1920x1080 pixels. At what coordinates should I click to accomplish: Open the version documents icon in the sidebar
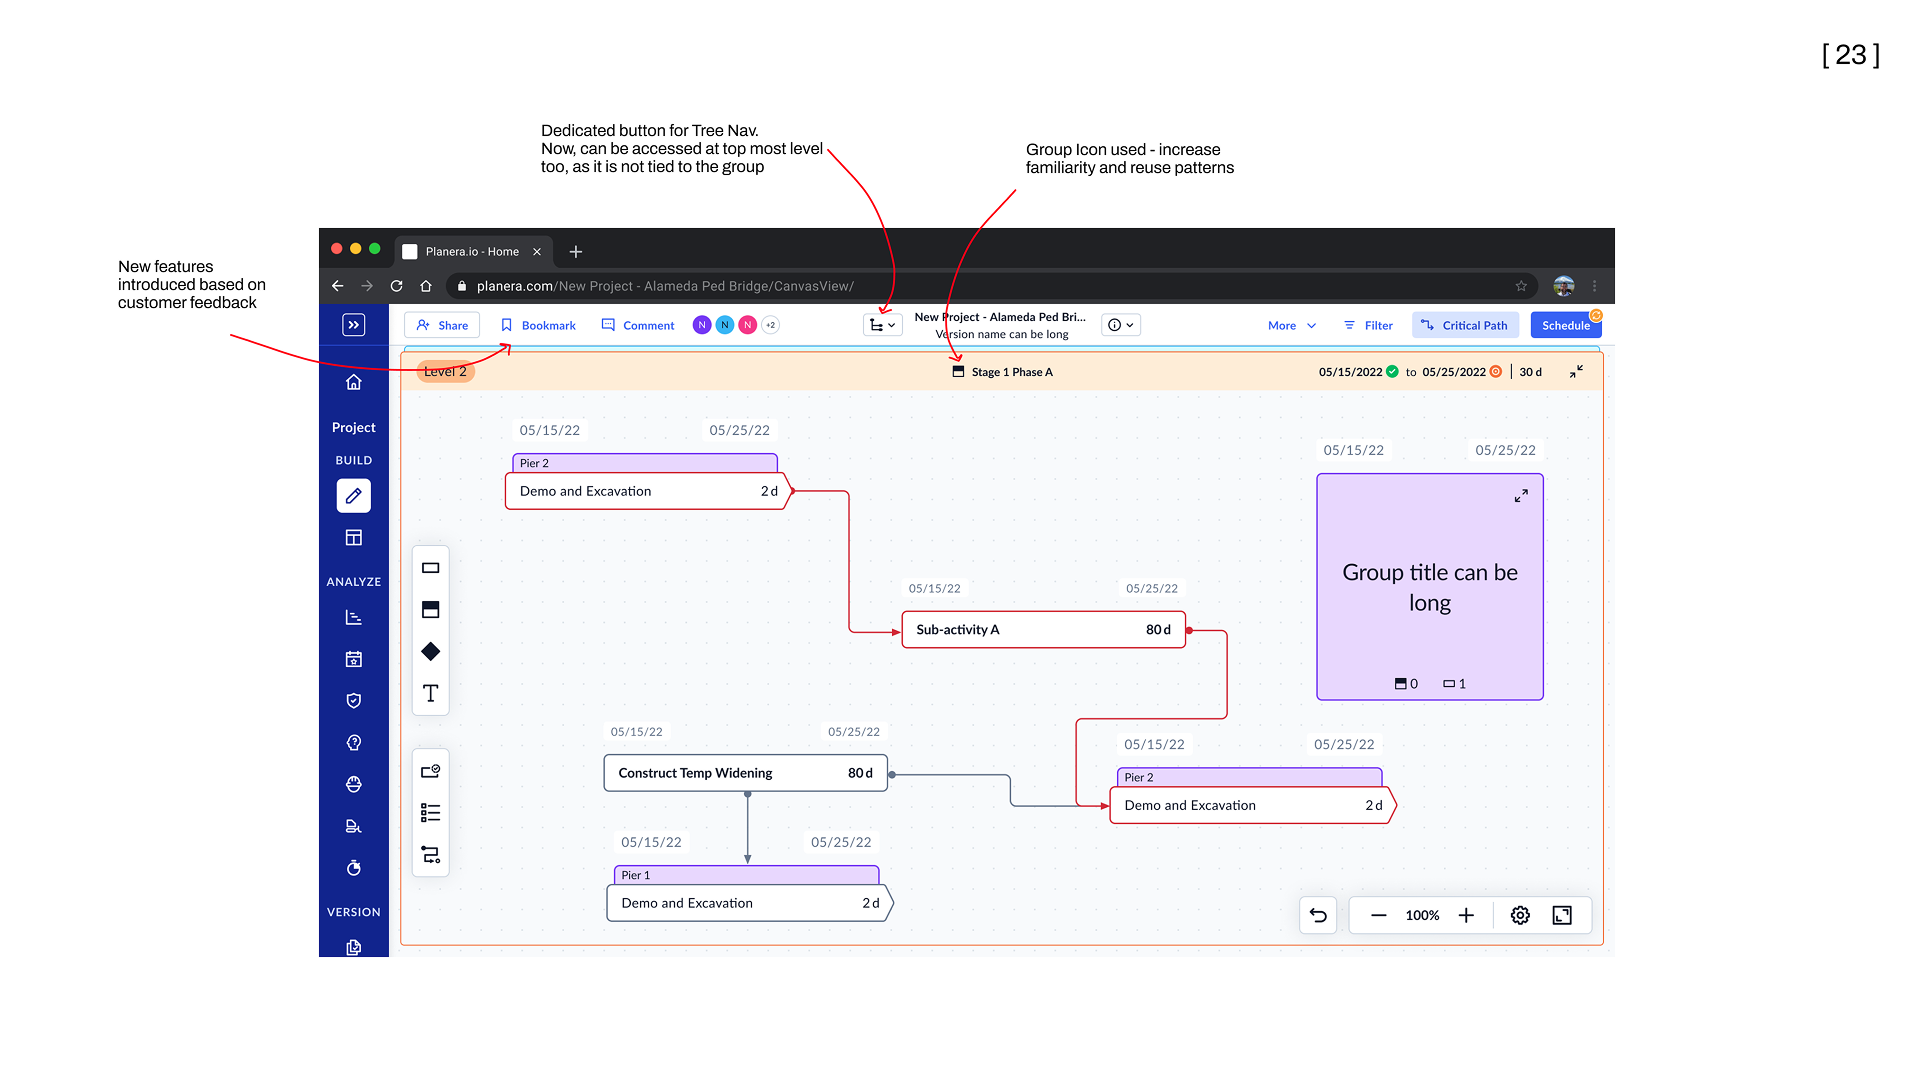pyautogui.click(x=353, y=947)
